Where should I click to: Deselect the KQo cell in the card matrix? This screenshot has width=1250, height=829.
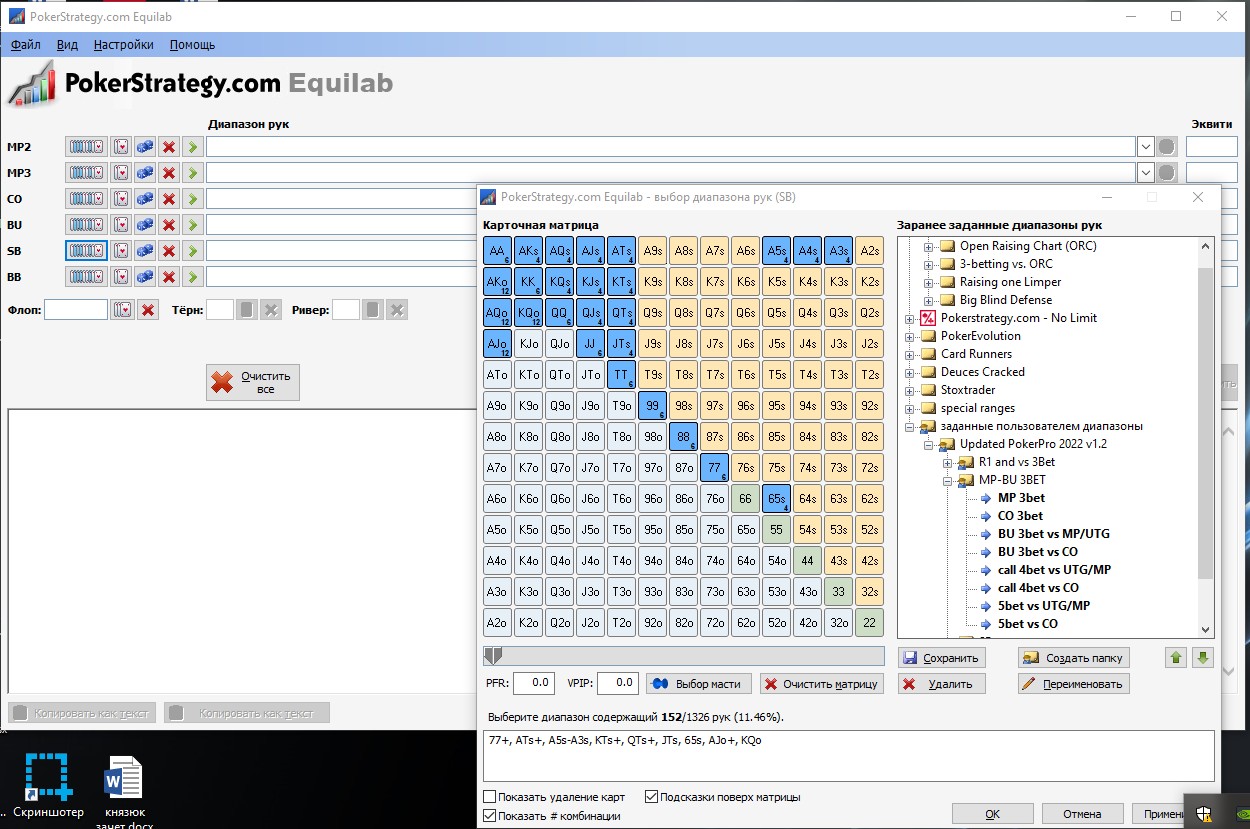(x=528, y=313)
